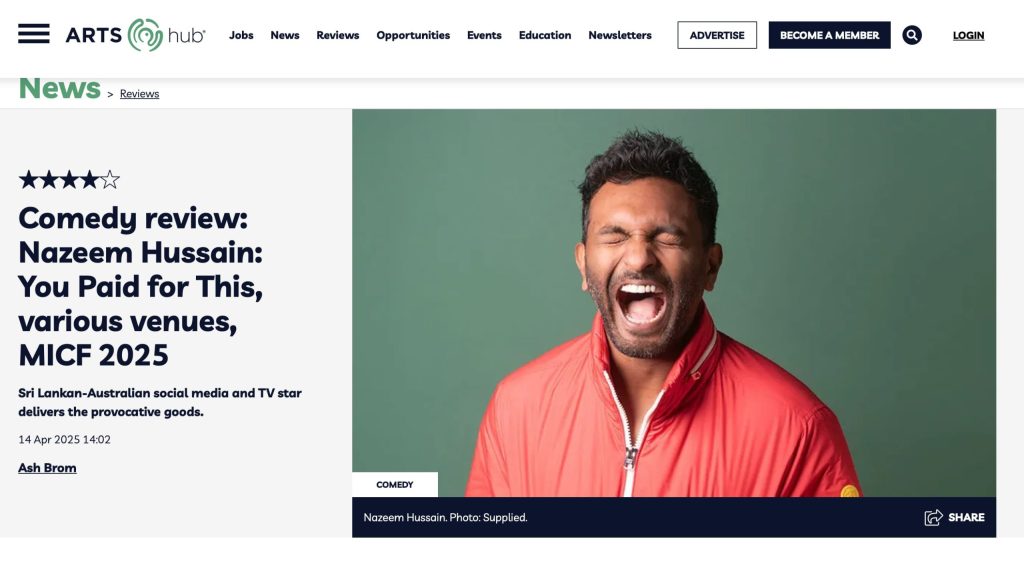Open the hamburger menu icon
1024x561 pixels.
[34, 34]
